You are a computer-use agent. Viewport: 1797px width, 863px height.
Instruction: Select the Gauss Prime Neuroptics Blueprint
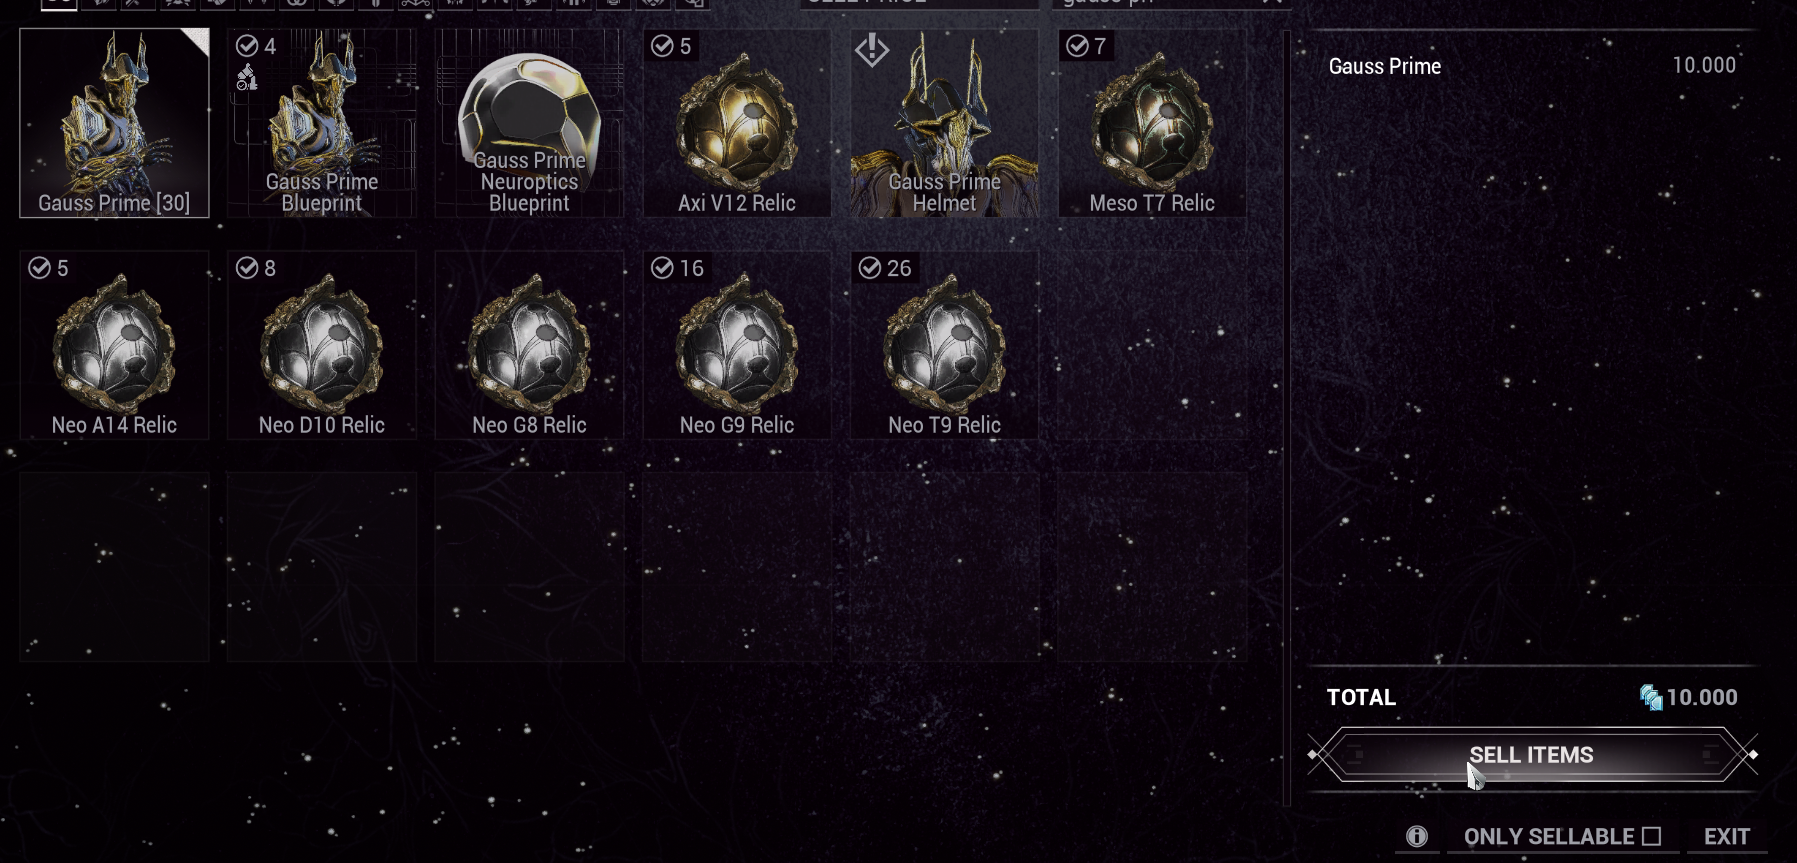tap(529, 123)
